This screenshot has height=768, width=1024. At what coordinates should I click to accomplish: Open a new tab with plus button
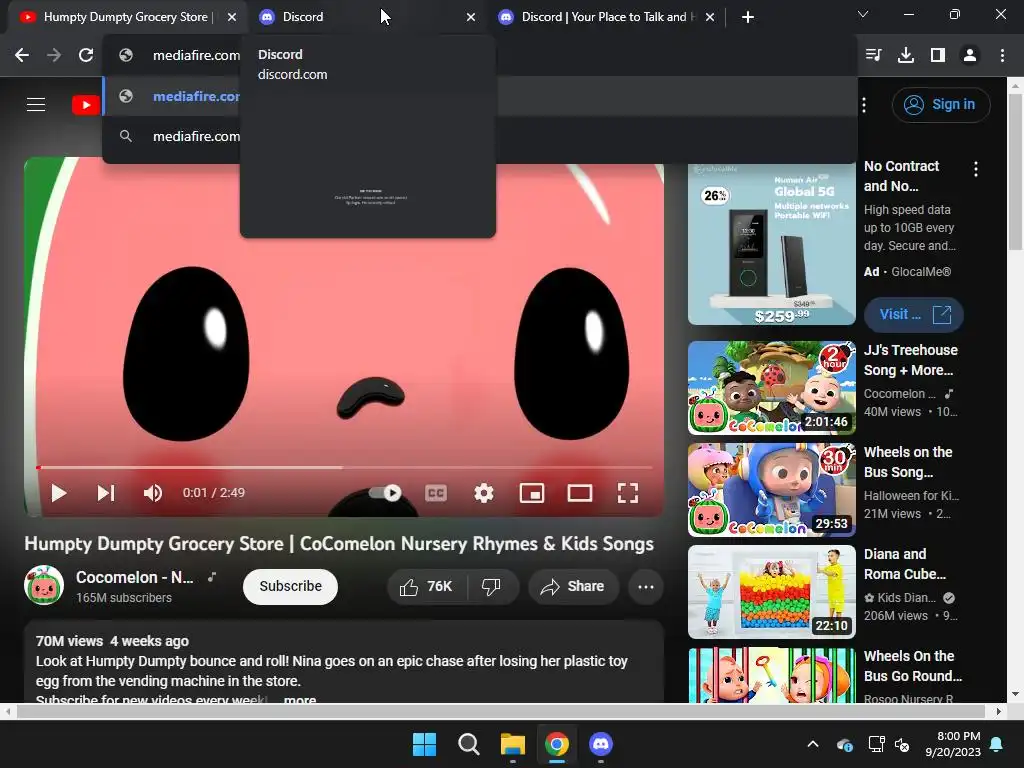coord(748,17)
